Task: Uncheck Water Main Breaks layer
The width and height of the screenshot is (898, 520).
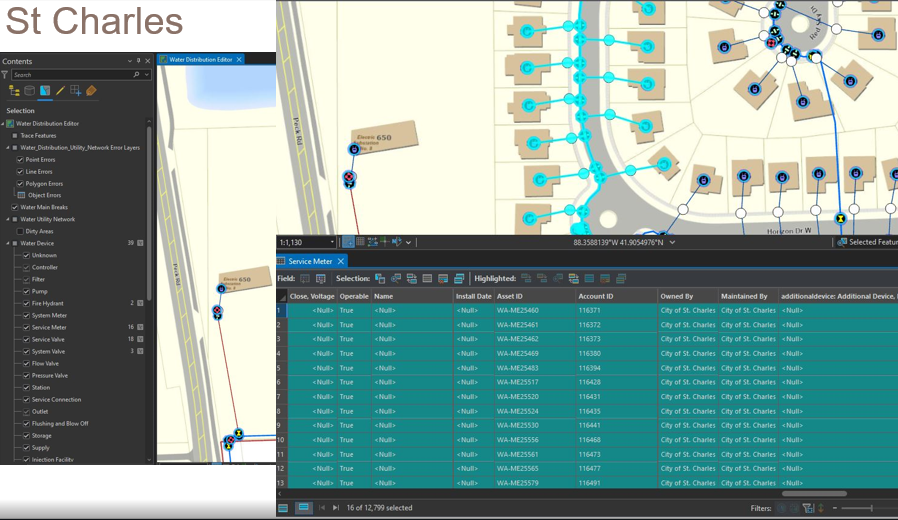Action: (x=15, y=207)
